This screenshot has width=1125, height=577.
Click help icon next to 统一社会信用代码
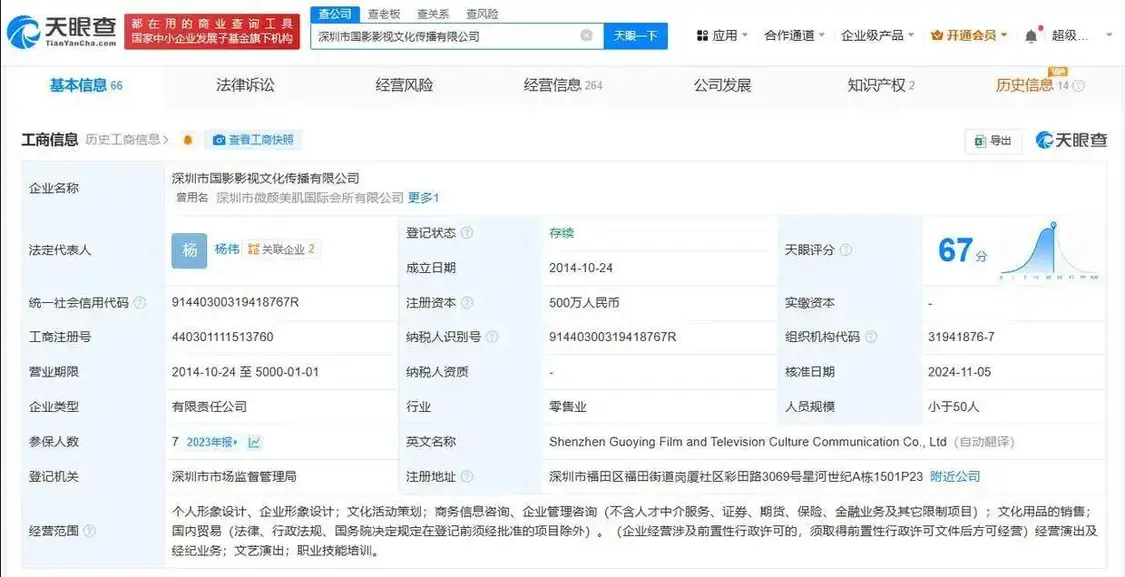tap(140, 303)
